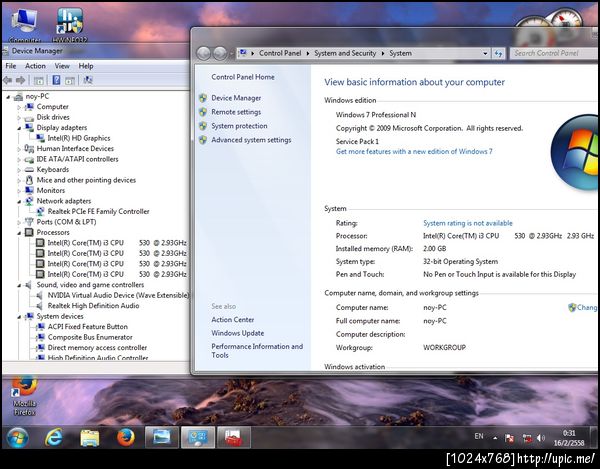Click System and Security in the breadcrumb

click(345, 54)
